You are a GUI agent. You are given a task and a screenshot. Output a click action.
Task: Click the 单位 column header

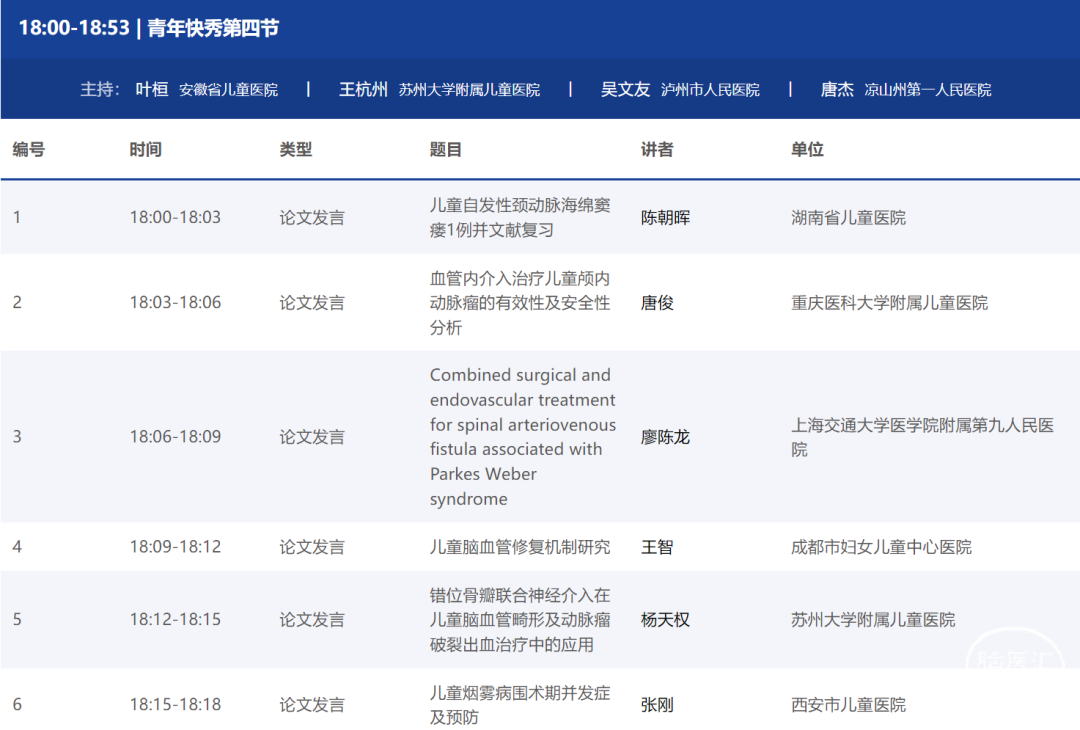807,149
